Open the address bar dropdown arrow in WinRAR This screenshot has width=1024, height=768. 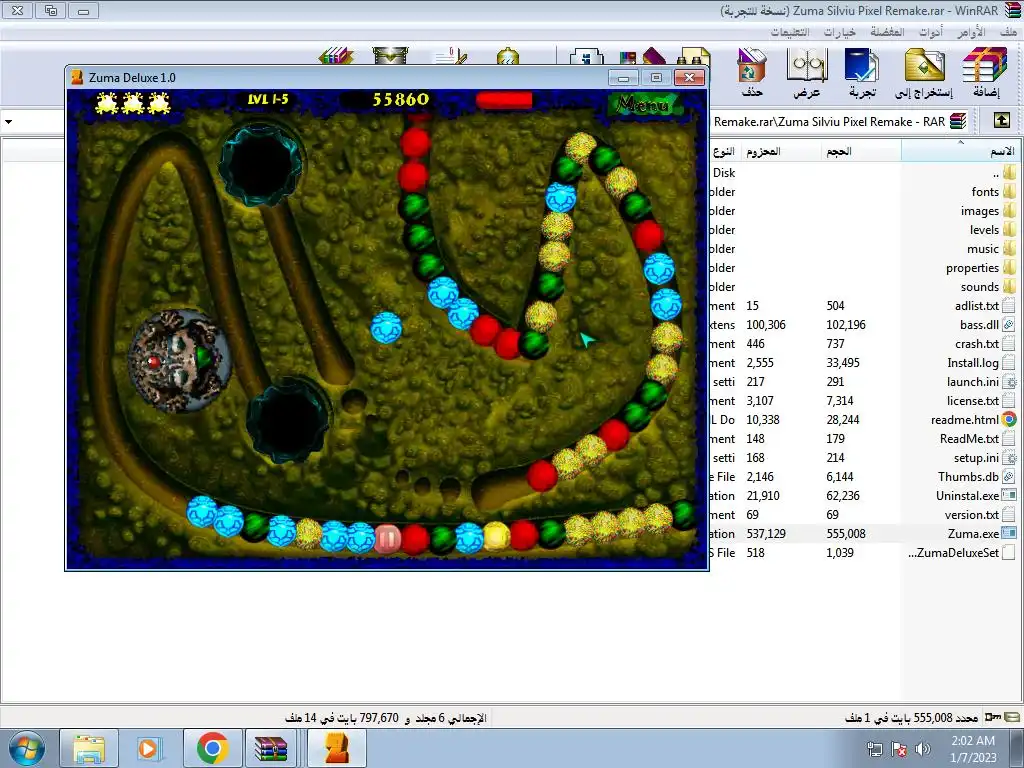[x=8, y=121]
